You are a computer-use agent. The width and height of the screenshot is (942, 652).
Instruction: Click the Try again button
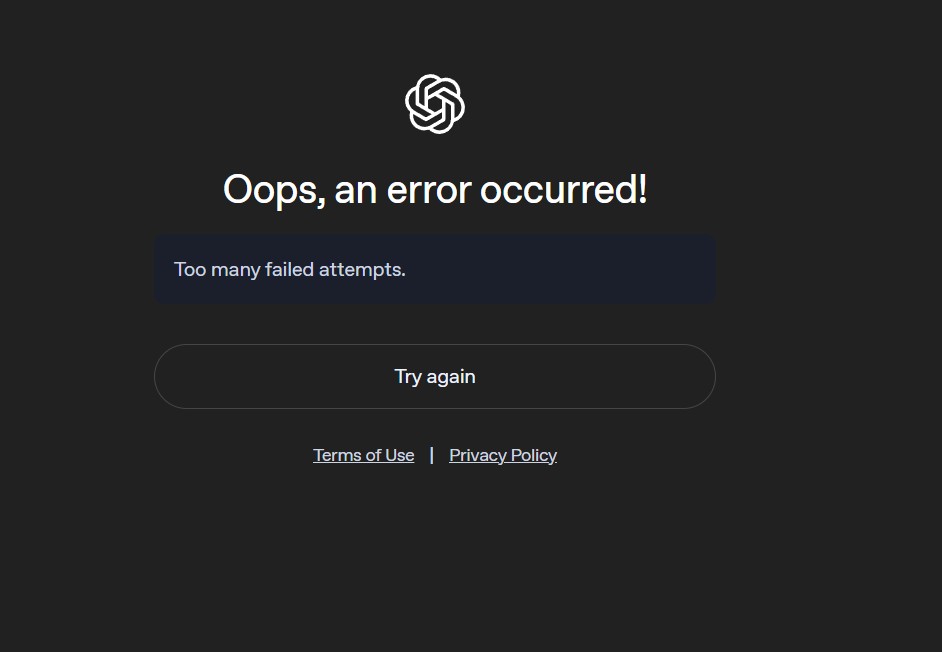(x=435, y=376)
